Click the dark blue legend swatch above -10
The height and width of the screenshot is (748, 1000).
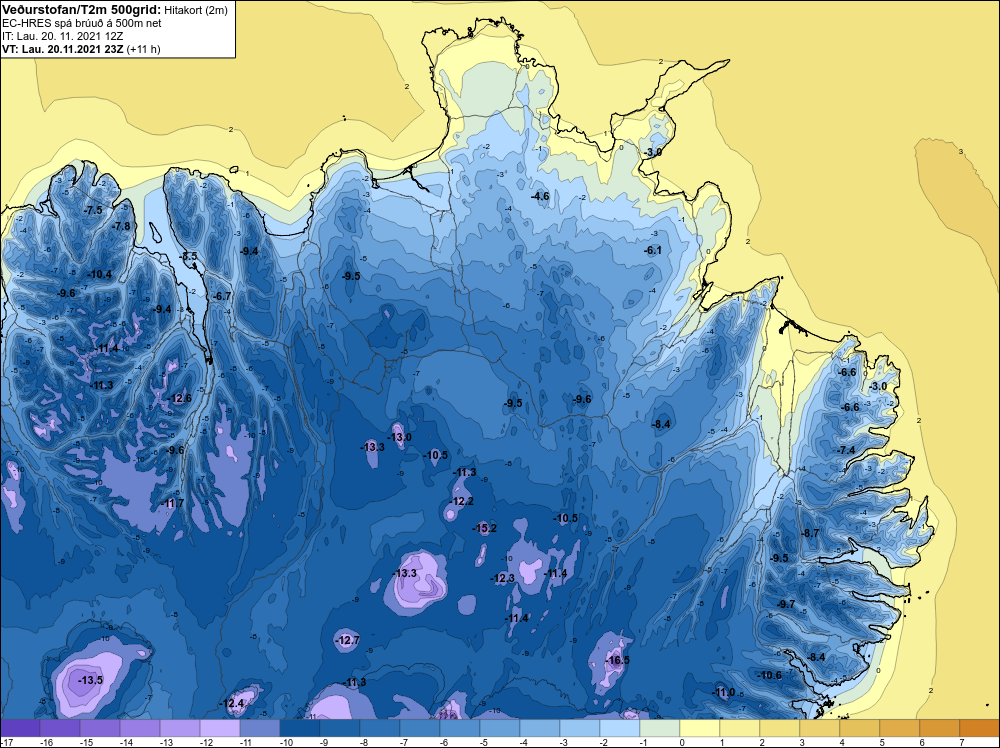coord(300,728)
